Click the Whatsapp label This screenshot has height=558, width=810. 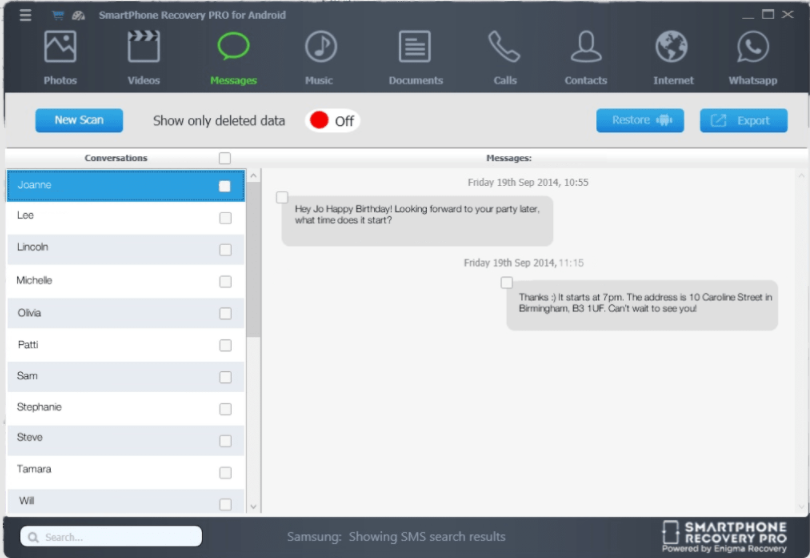coord(753,81)
